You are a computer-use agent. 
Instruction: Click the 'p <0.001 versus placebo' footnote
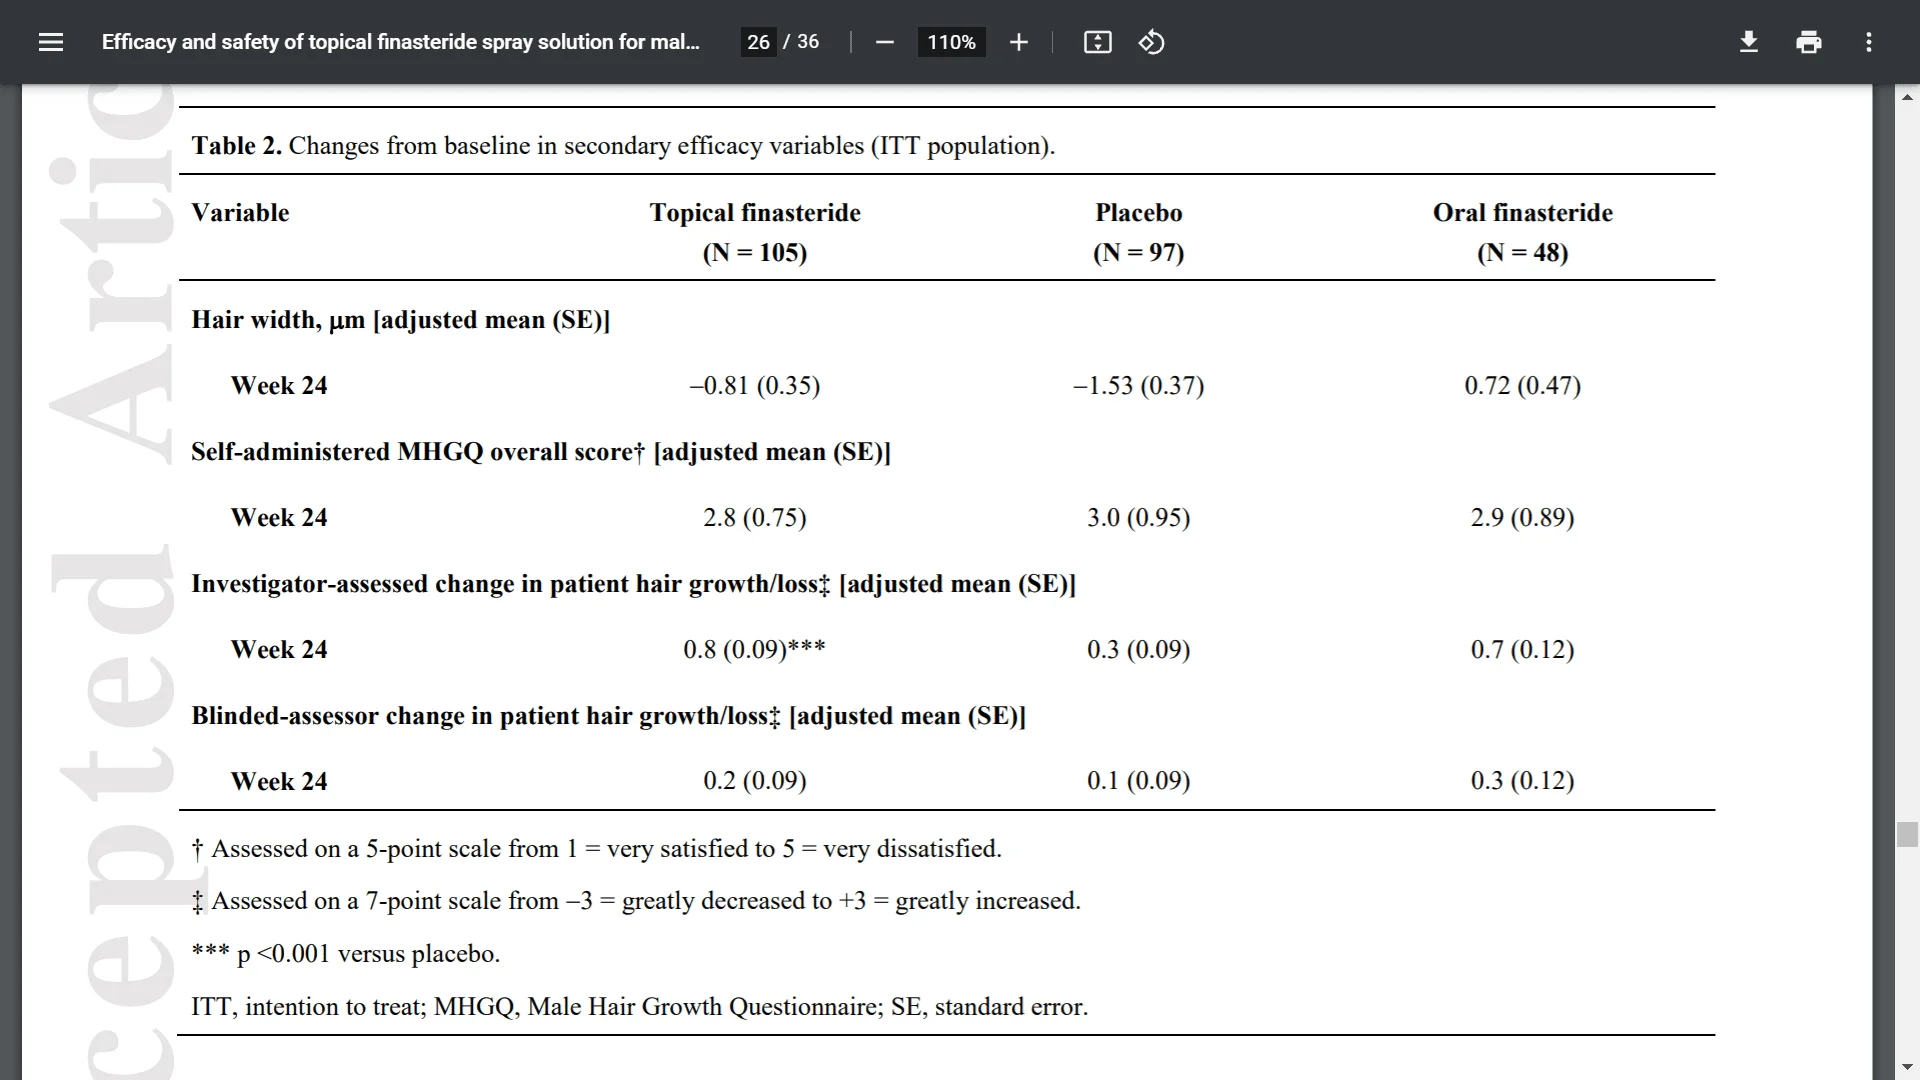click(x=346, y=954)
